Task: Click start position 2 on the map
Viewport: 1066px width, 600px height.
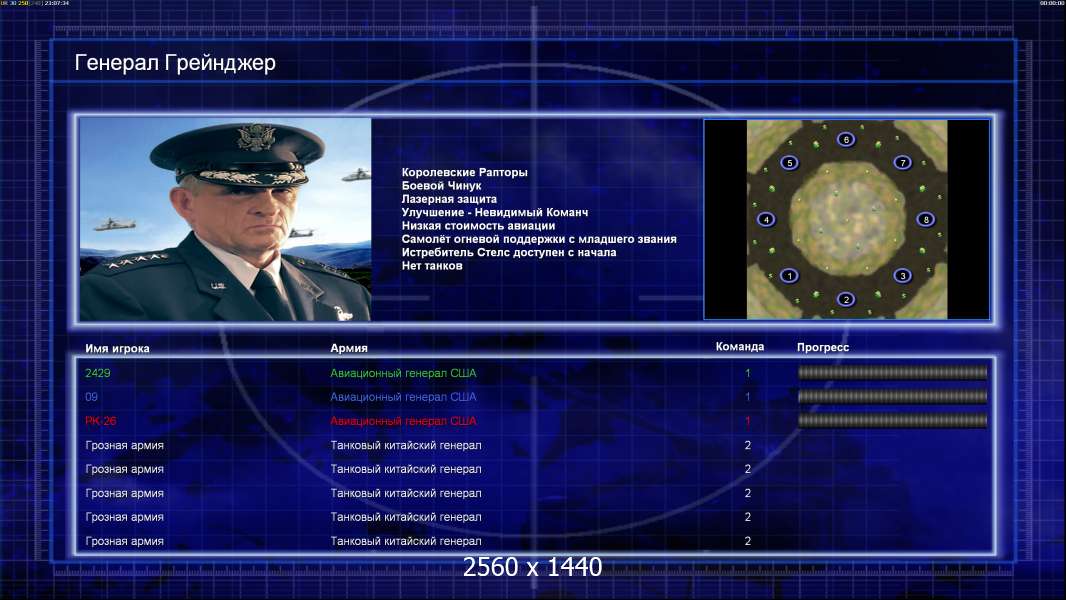Action: click(x=846, y=299)
